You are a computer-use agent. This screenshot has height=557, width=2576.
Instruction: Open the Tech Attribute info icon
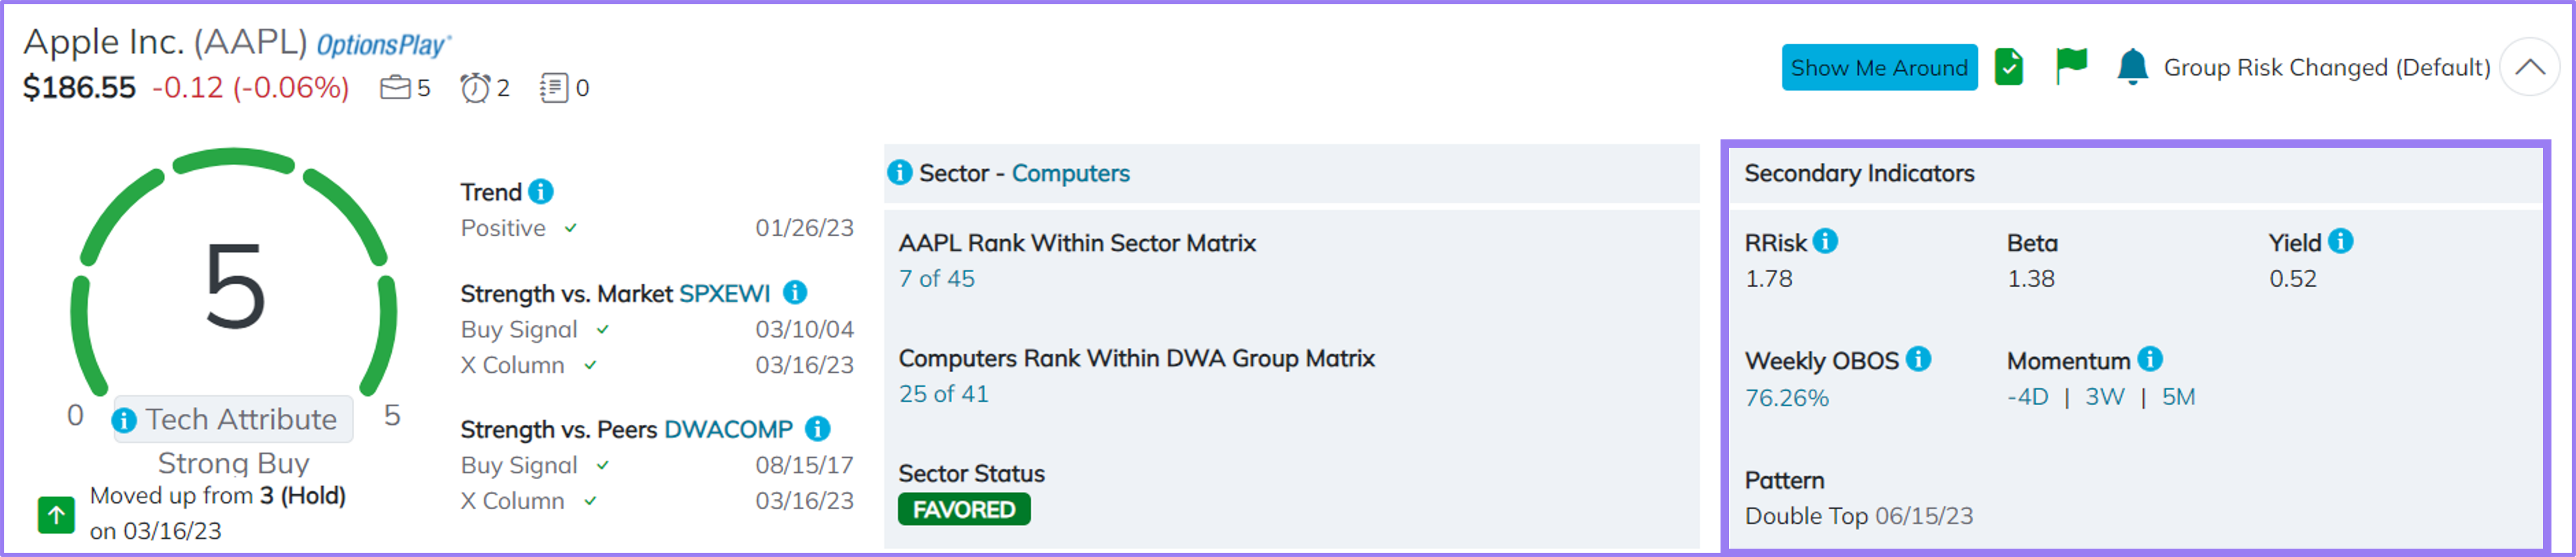click(x=125, y=421)
